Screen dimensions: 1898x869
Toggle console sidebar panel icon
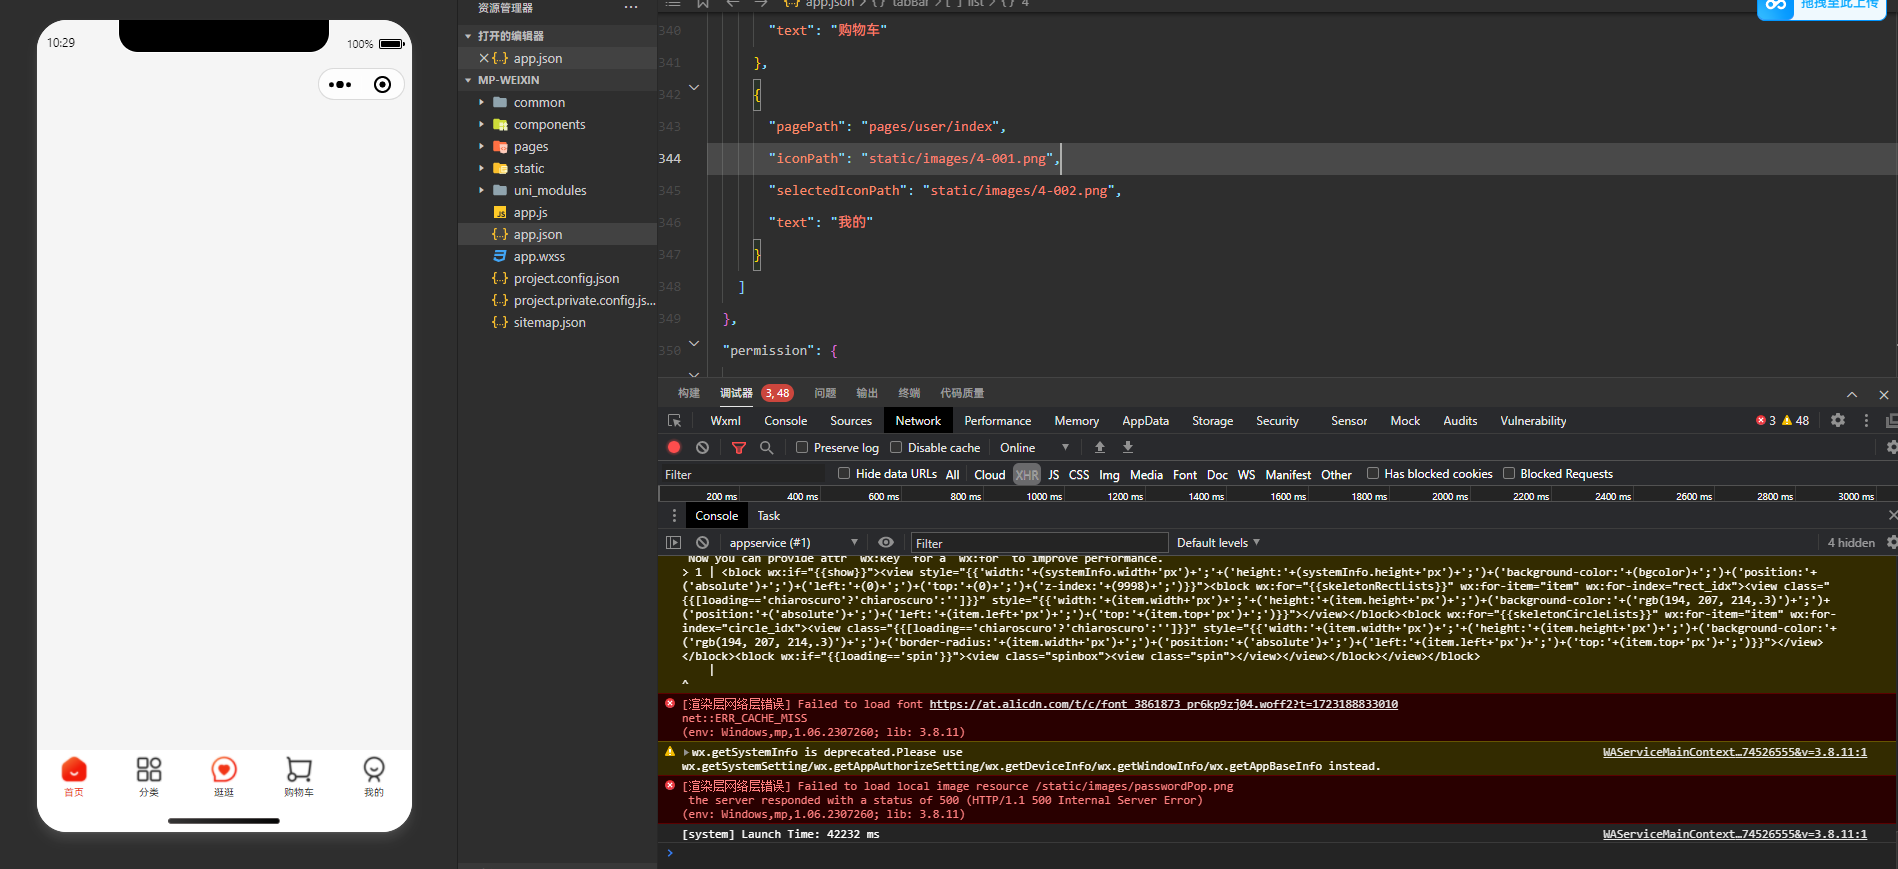(673, 543)
